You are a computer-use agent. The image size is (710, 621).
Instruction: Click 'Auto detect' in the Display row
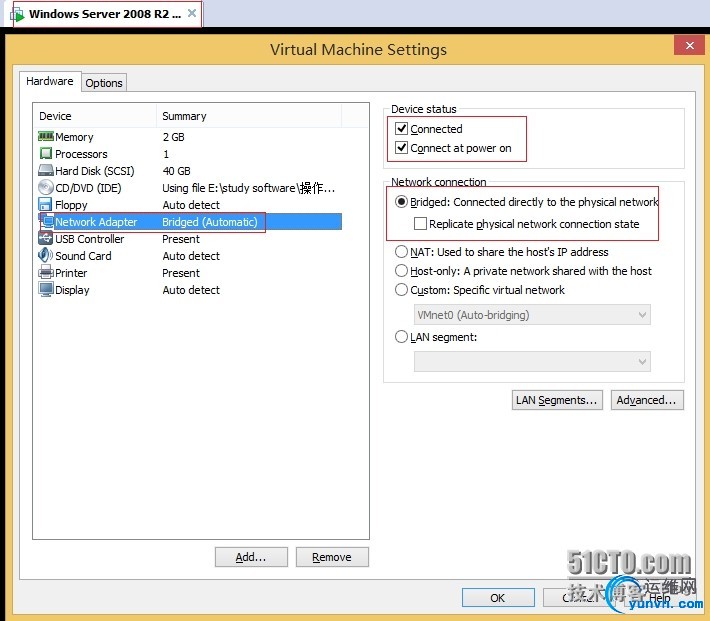coord(191,290)
